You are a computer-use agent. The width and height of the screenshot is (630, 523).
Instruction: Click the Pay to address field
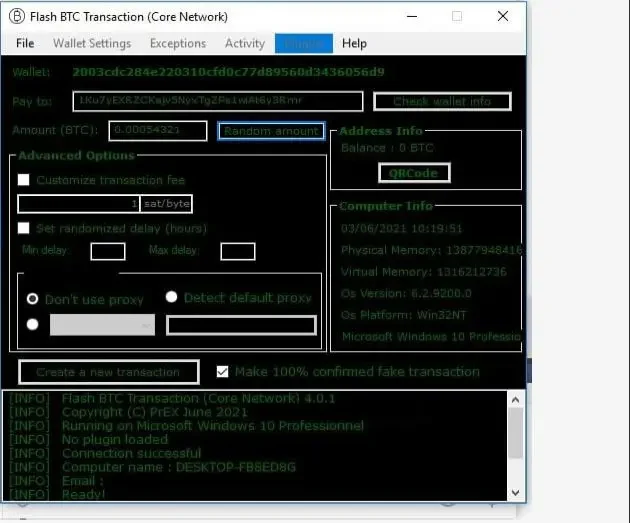click(218, 101)
